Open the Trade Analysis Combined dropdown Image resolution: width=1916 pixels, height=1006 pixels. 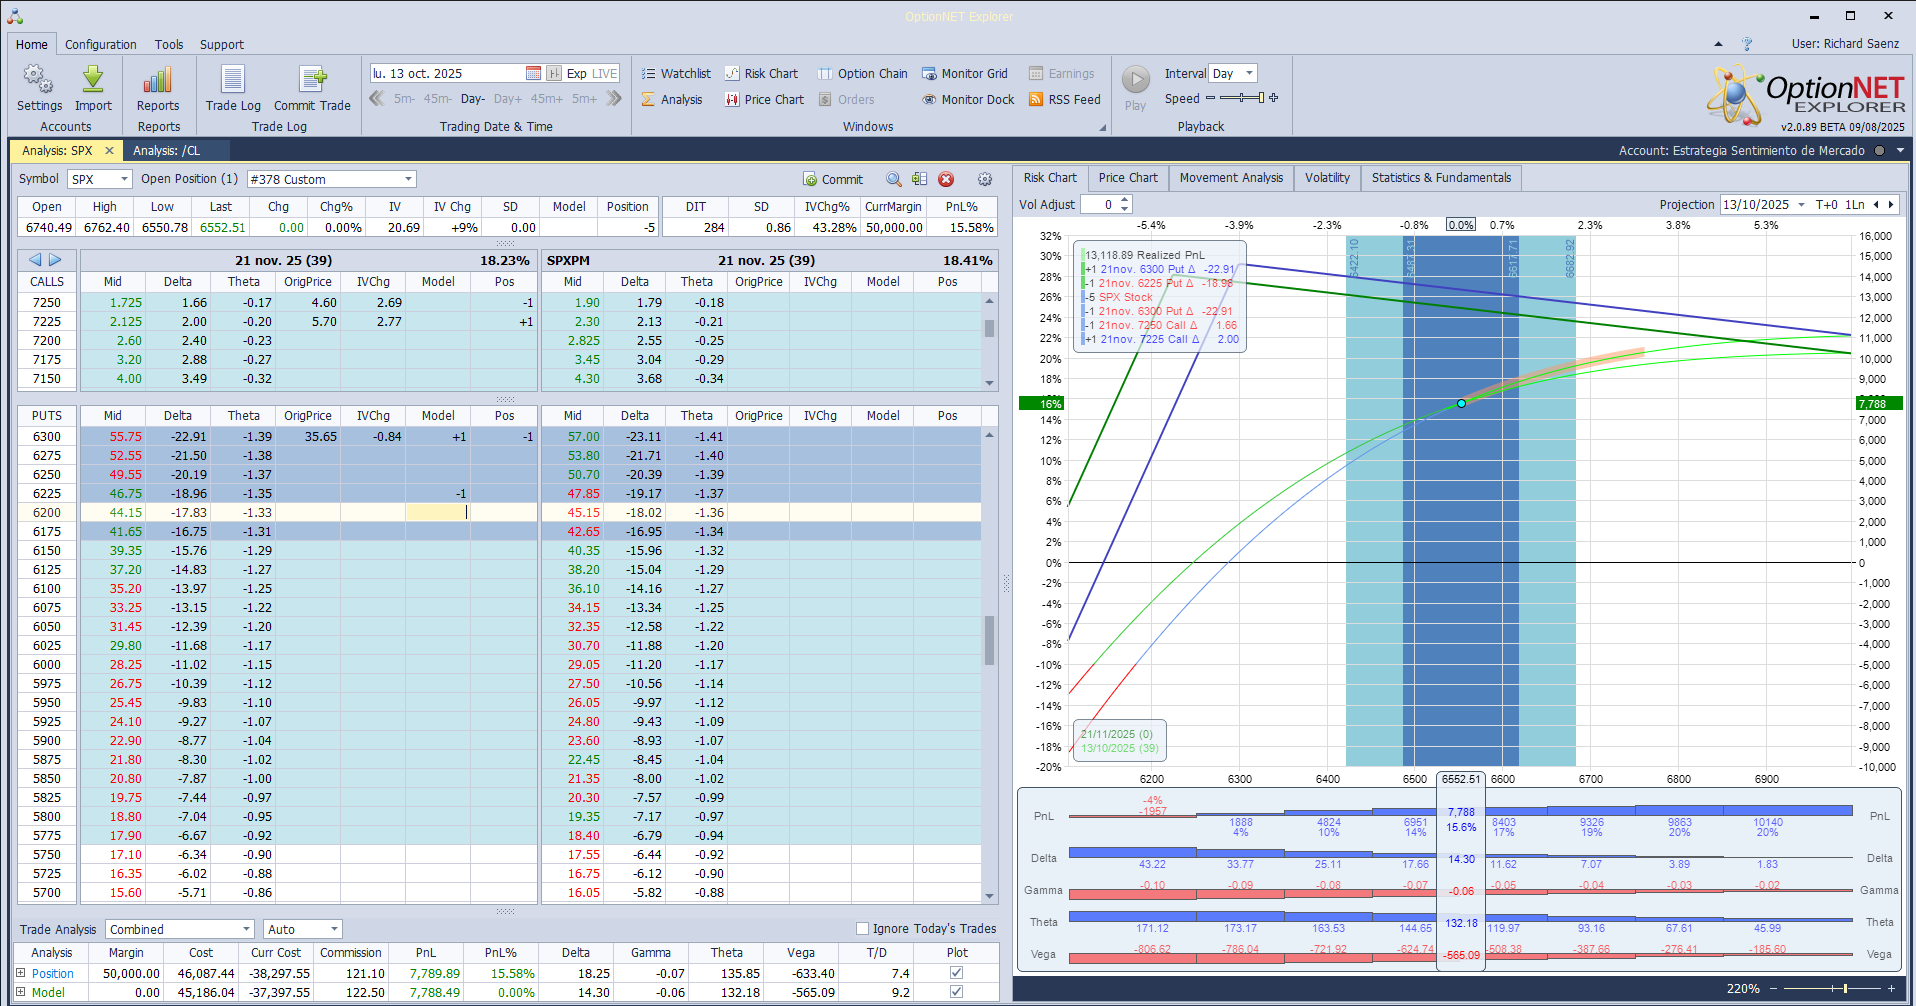click(x=246, y=929)
